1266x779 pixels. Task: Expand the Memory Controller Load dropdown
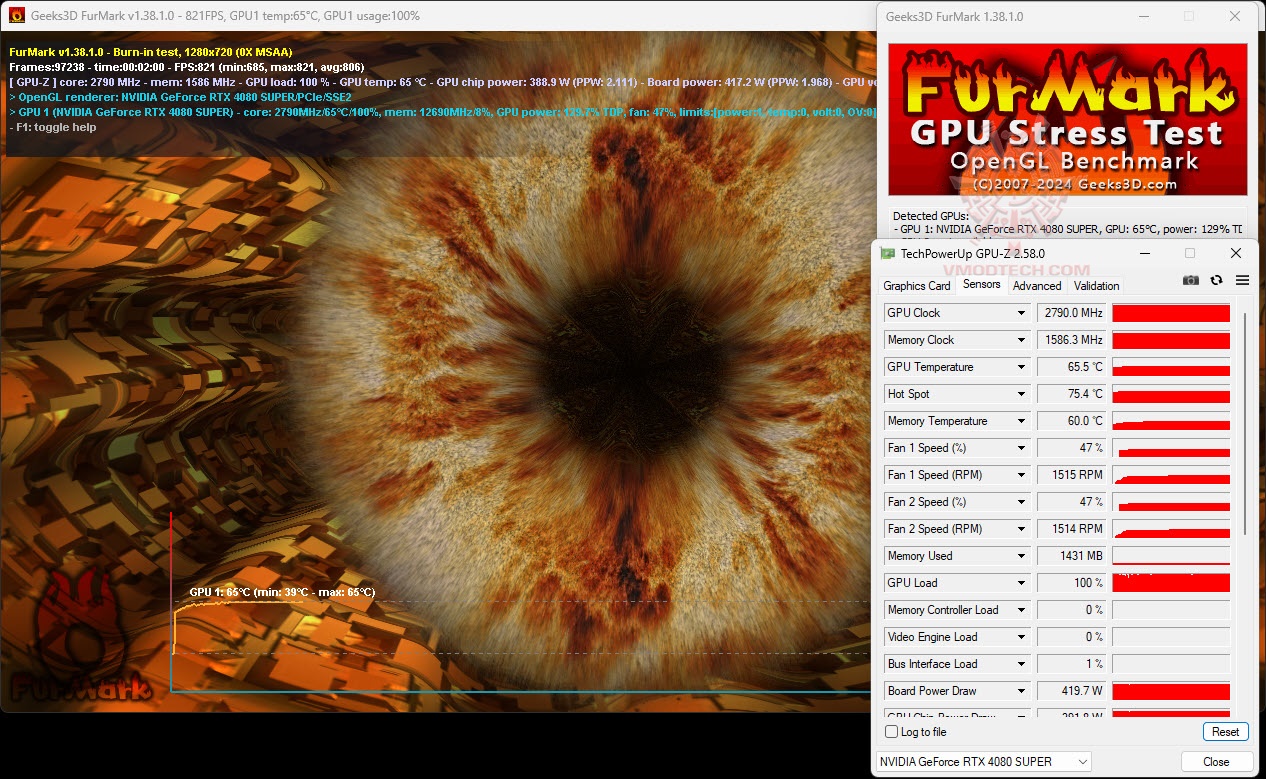pos(1021,610)
